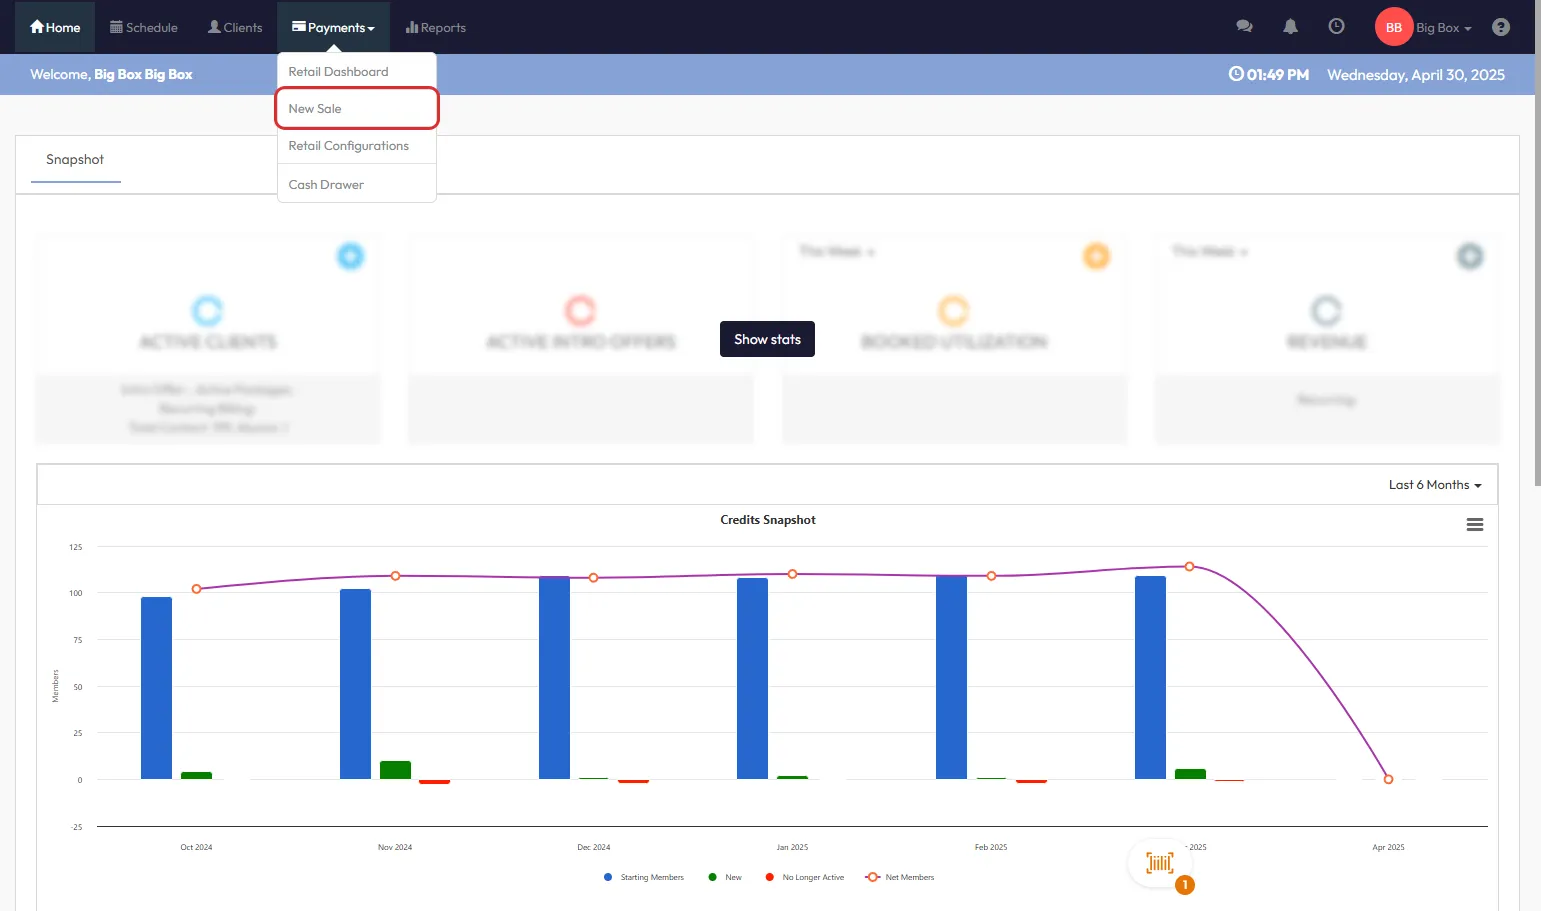Switch to the Snapshot tab
Screen dimensions: 1541x911
click(75, 160)
